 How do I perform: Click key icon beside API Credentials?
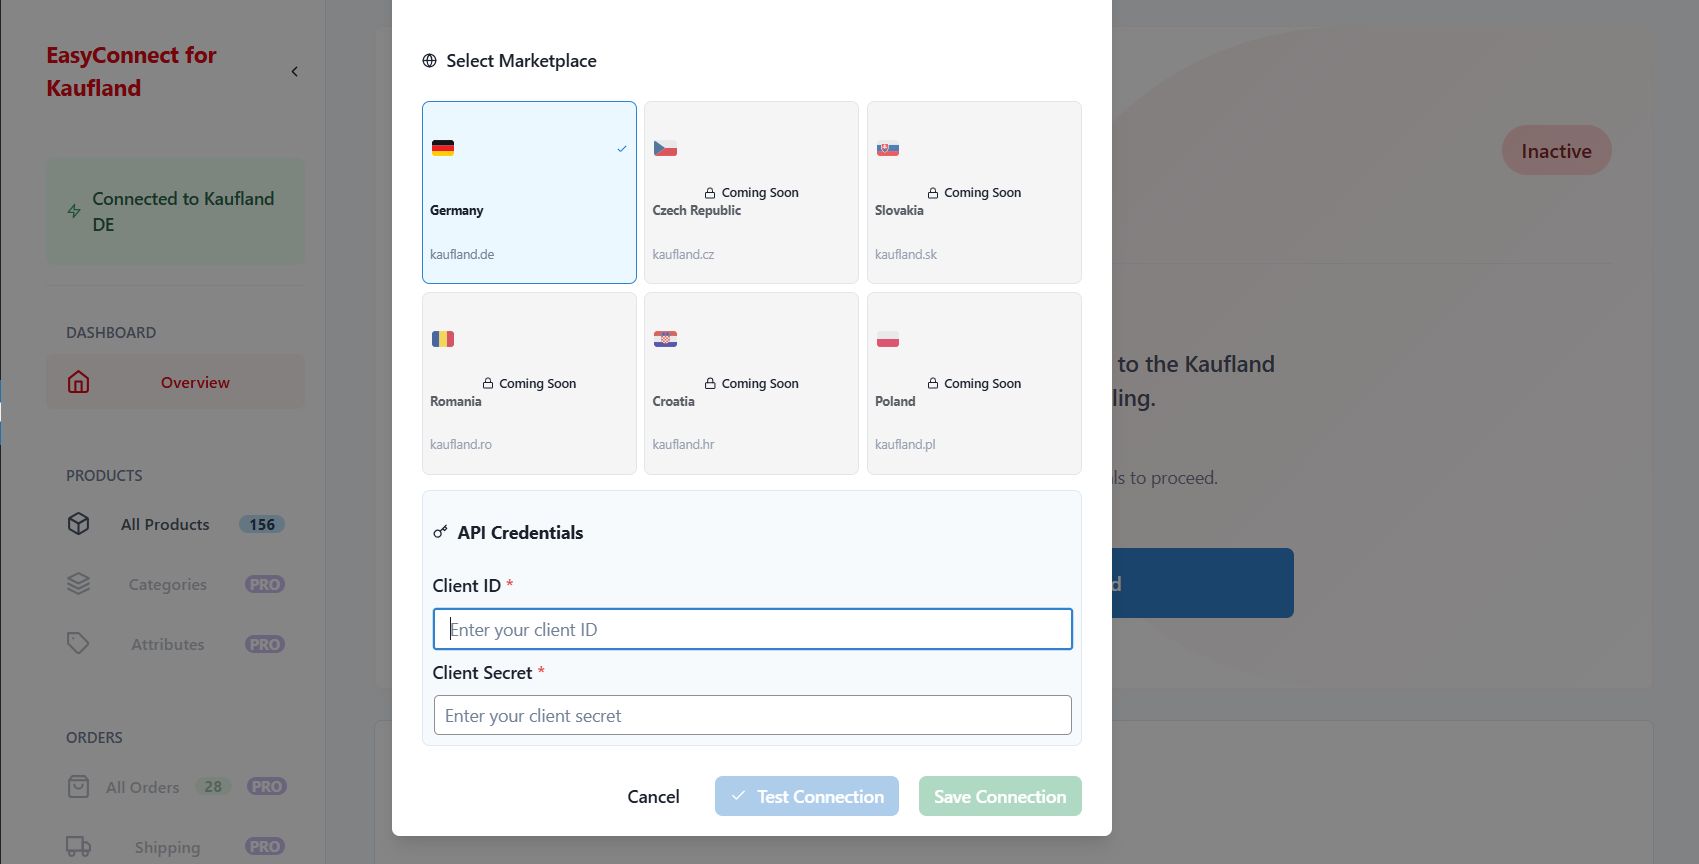440,532
